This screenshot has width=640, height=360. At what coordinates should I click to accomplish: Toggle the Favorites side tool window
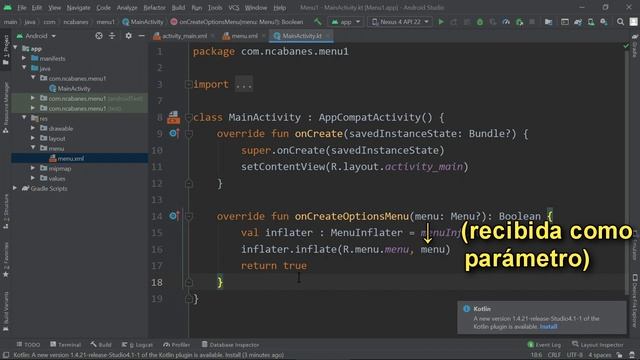click(x=5, y=260)
